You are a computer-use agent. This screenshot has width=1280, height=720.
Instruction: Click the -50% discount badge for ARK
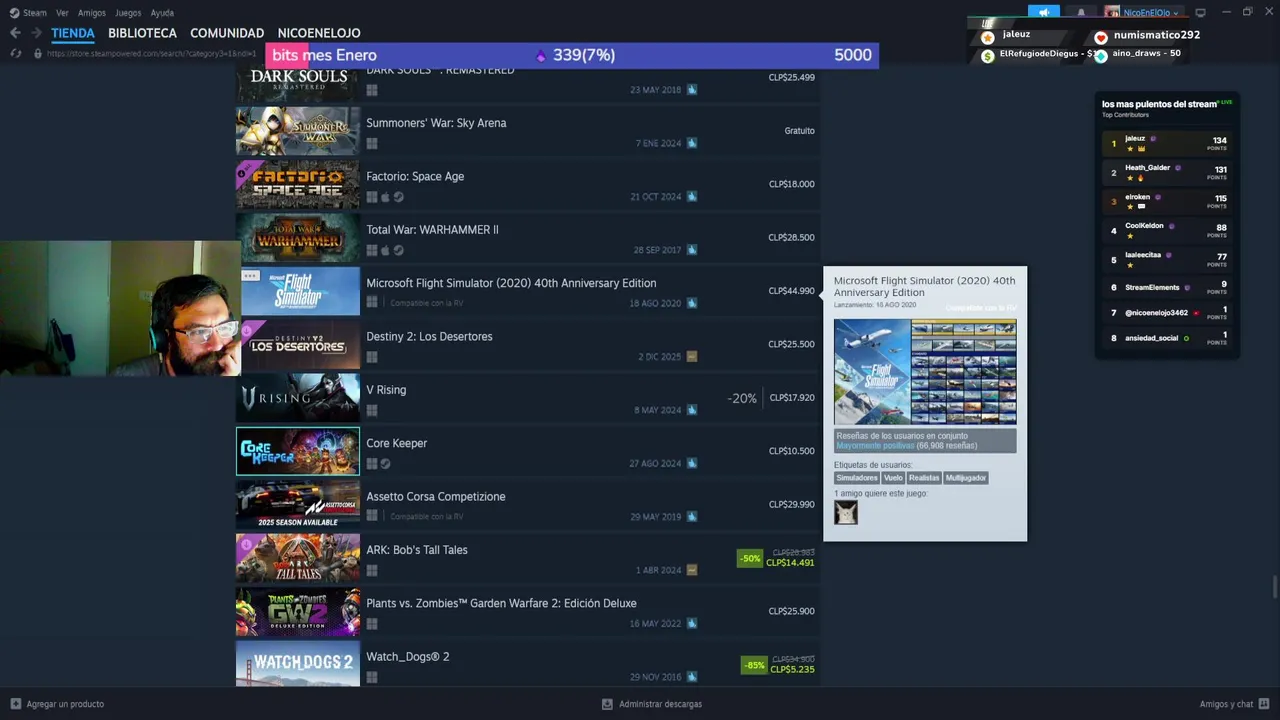point(750,558)
